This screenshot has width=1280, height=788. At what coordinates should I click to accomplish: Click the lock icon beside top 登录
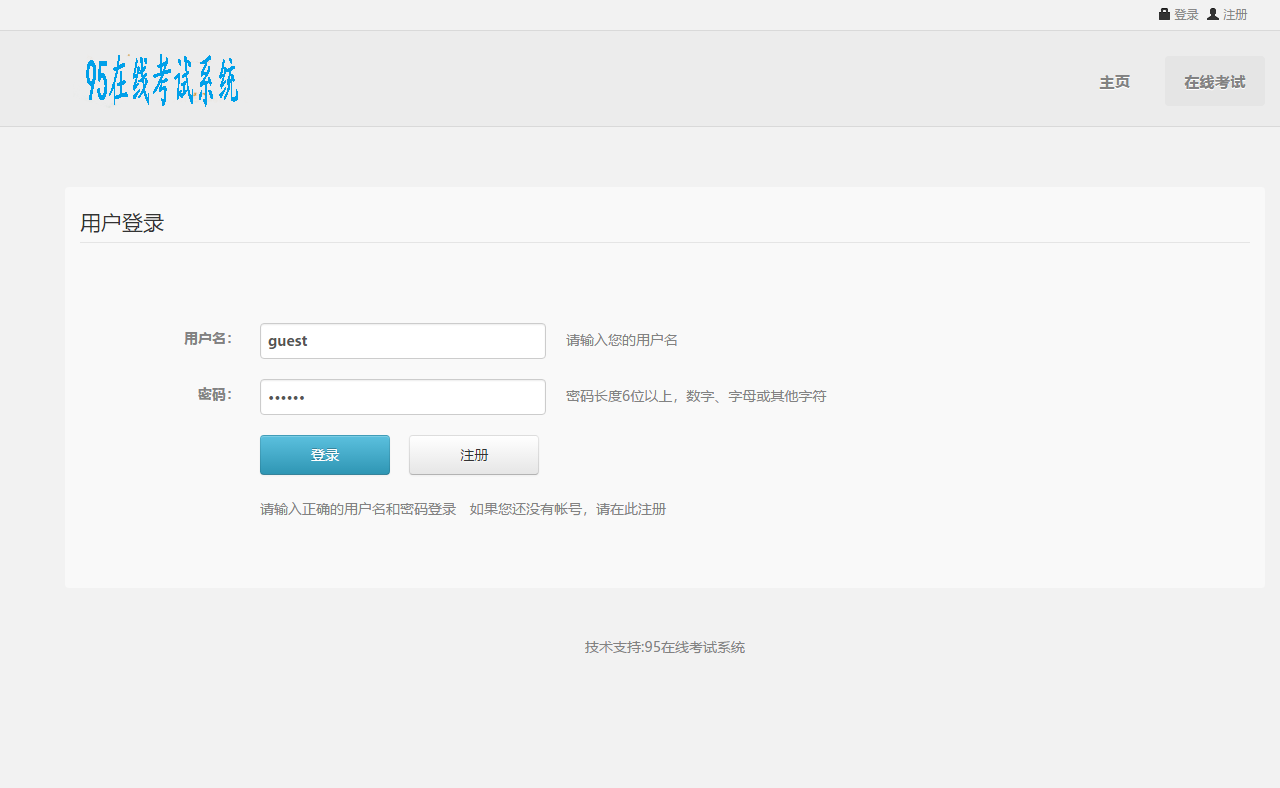(1164, 14)
